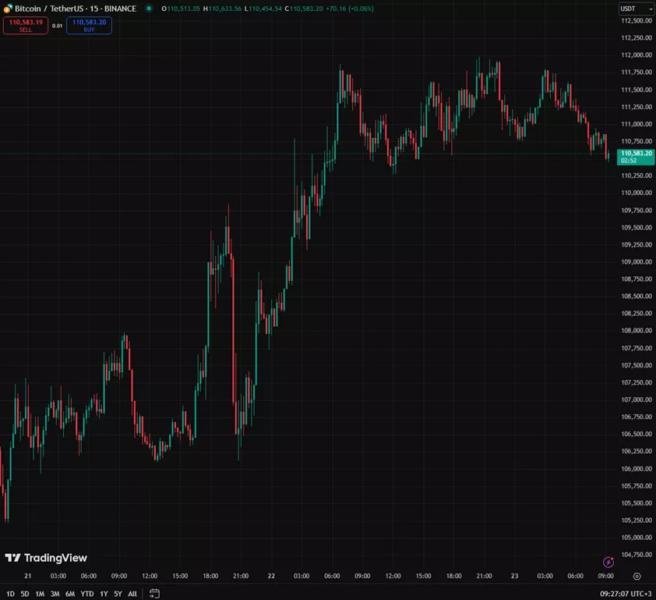
Task: Click the purple lightning replay icon
Action: coord(608,563)
